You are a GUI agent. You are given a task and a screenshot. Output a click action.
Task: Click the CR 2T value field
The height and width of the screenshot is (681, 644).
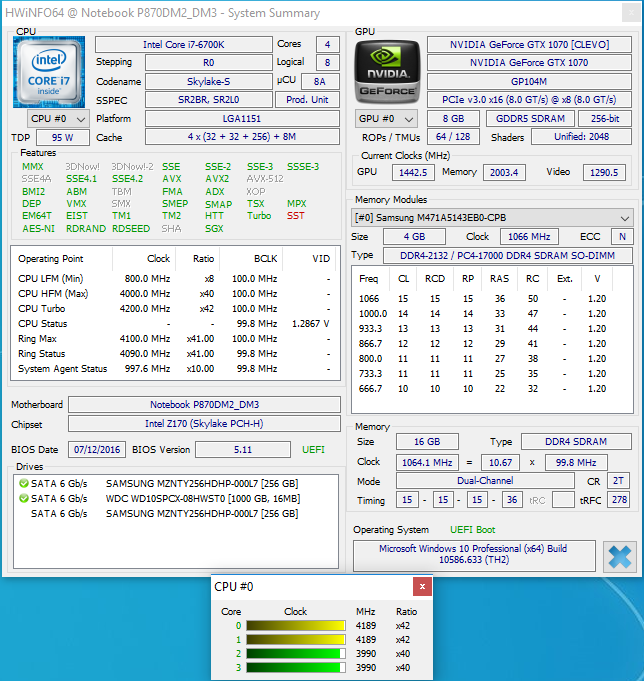[x=618, y=481]
